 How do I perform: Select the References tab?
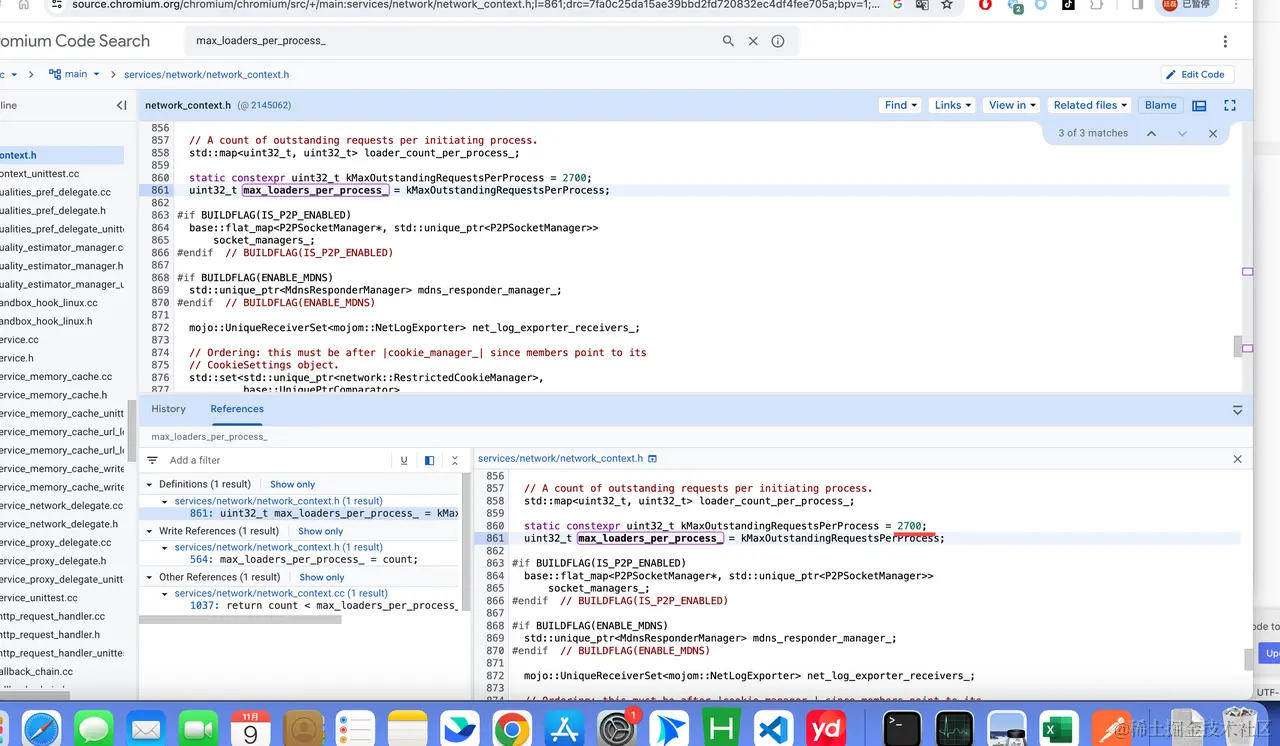tap(237, 409)
